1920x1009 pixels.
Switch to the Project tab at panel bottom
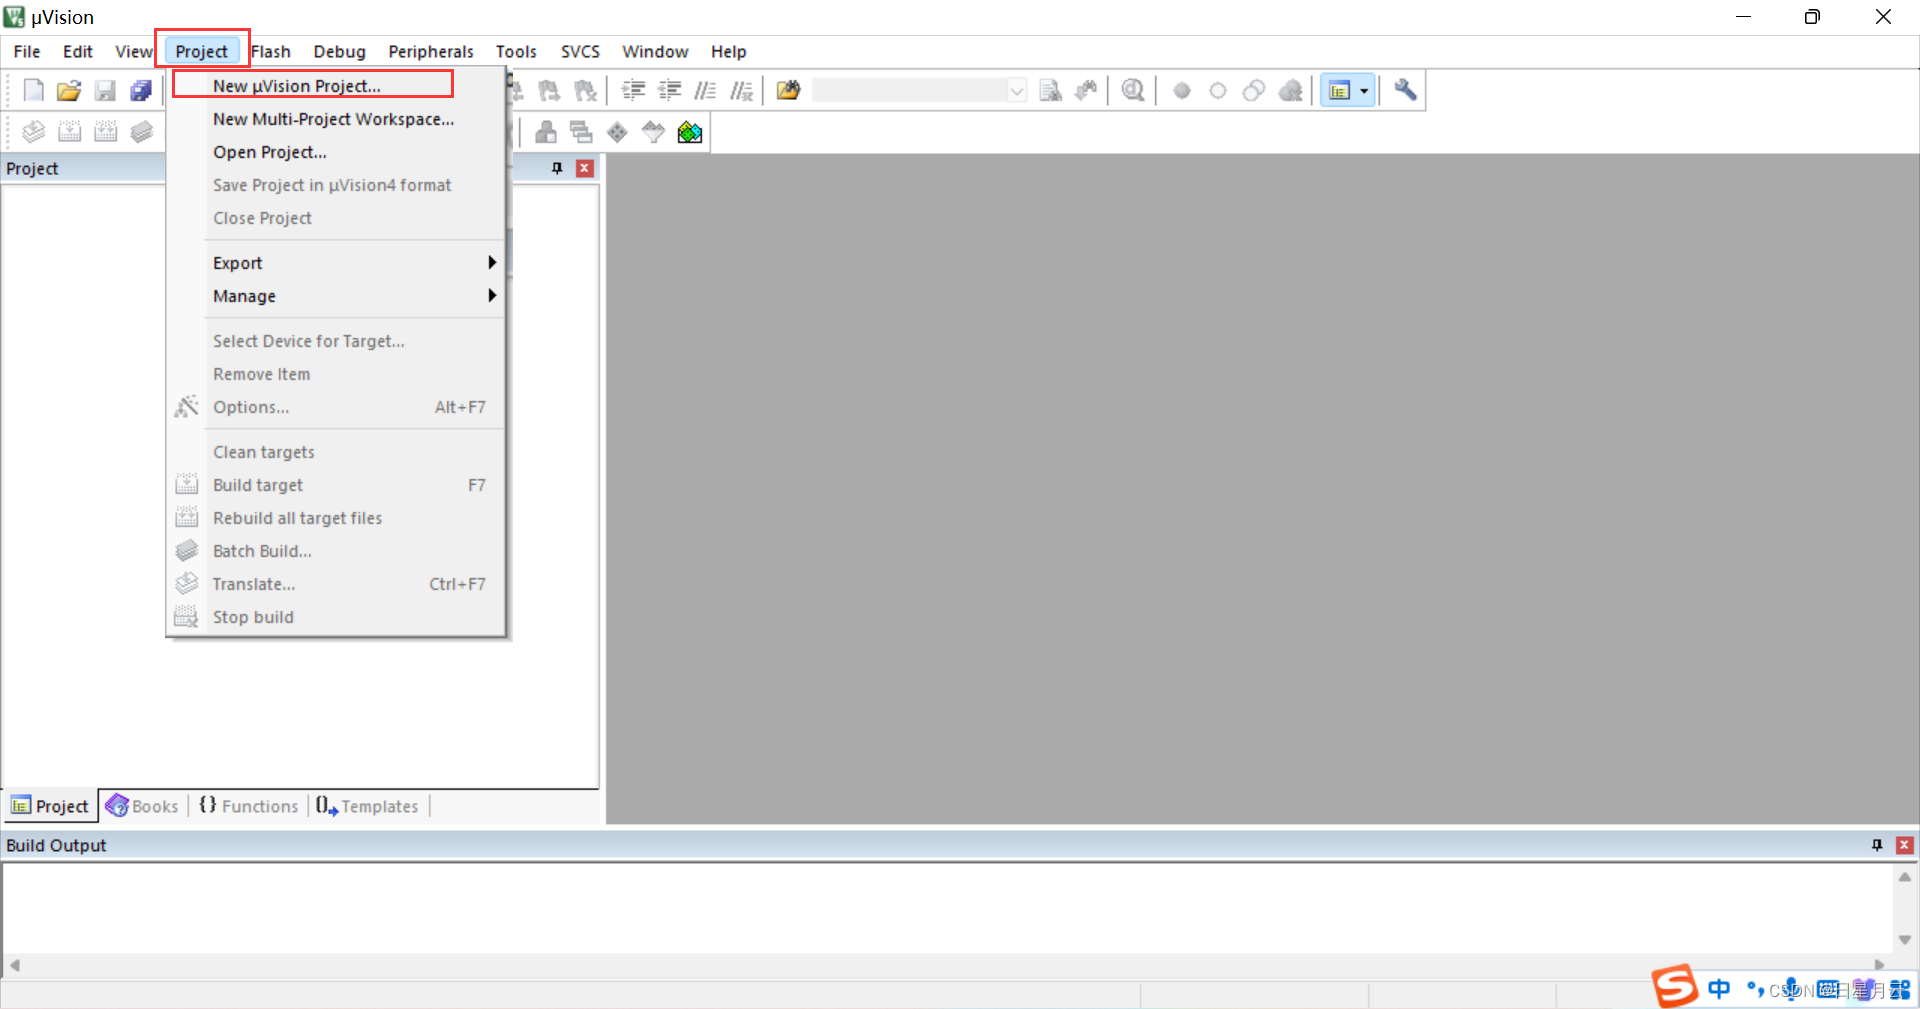(50, 806)
